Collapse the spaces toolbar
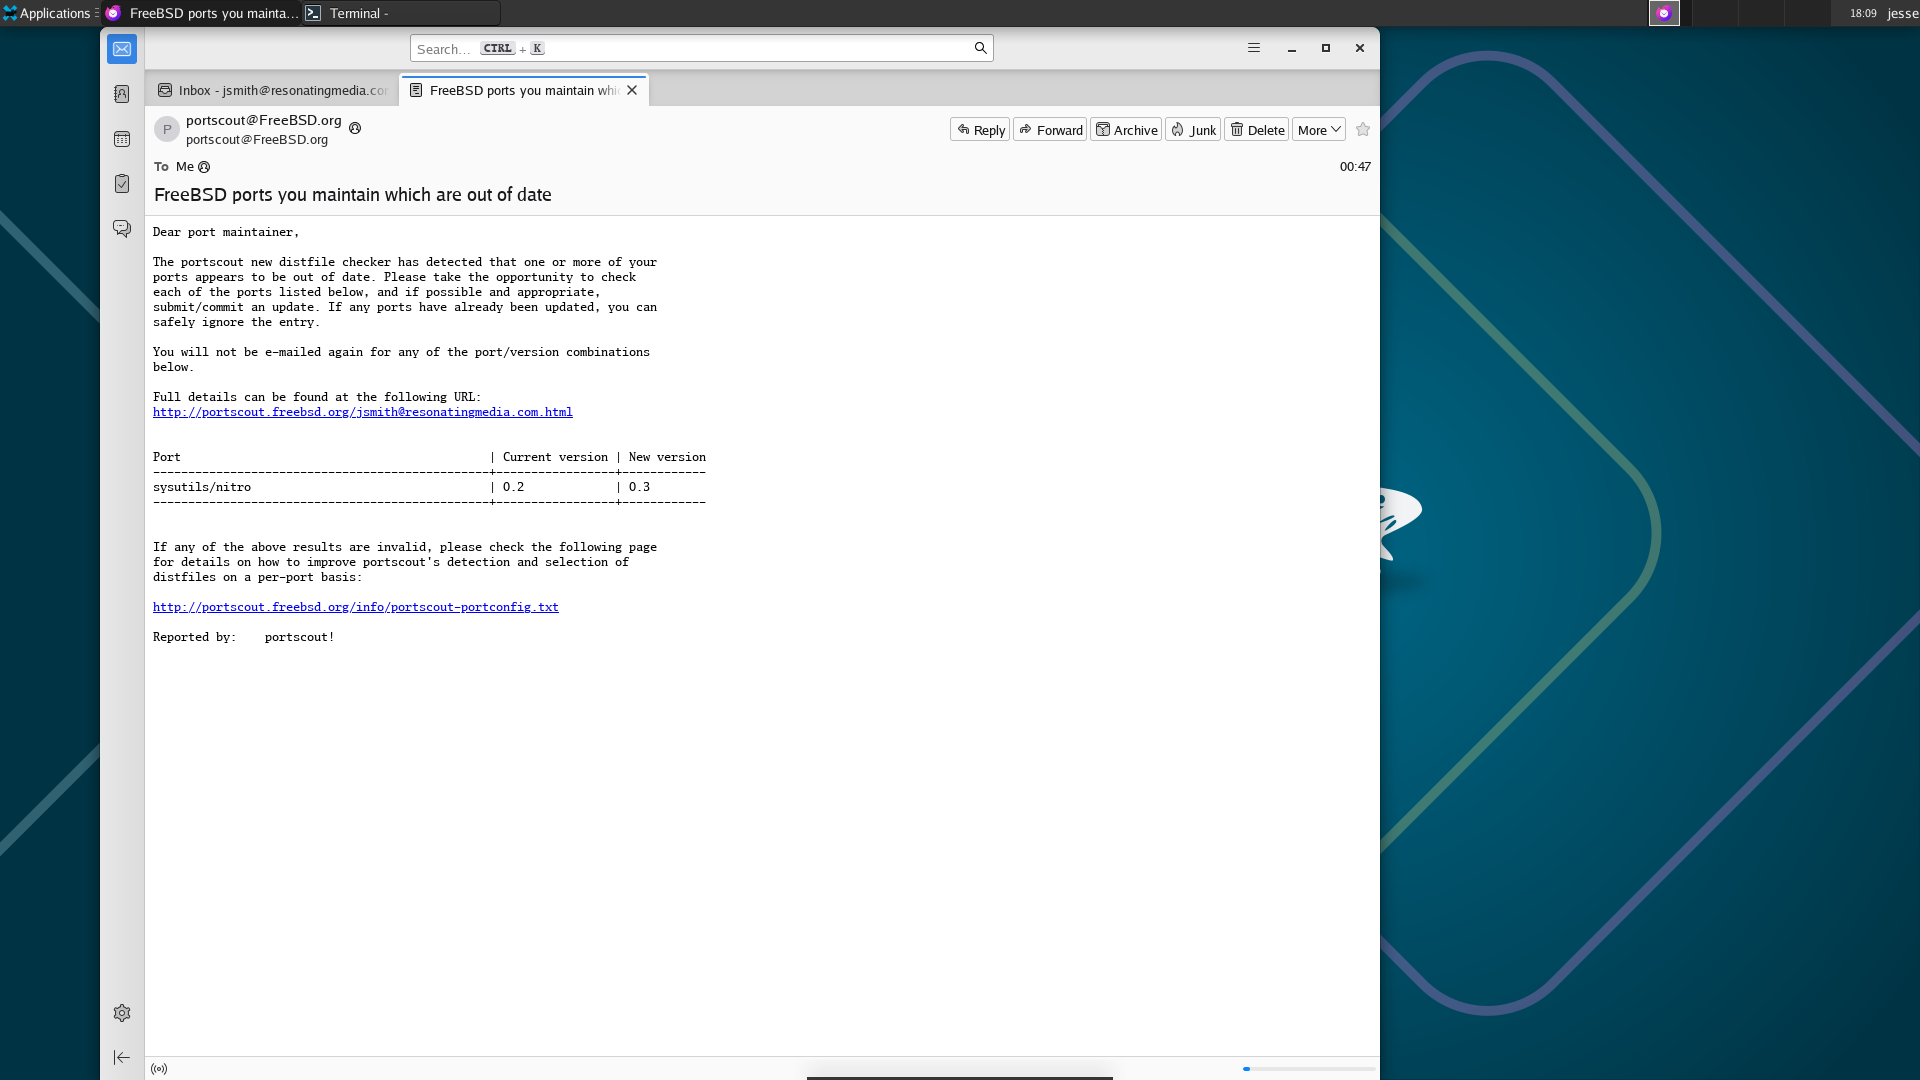Viewport: 1920px width, 1080px height. click(x=122, y=1057)
